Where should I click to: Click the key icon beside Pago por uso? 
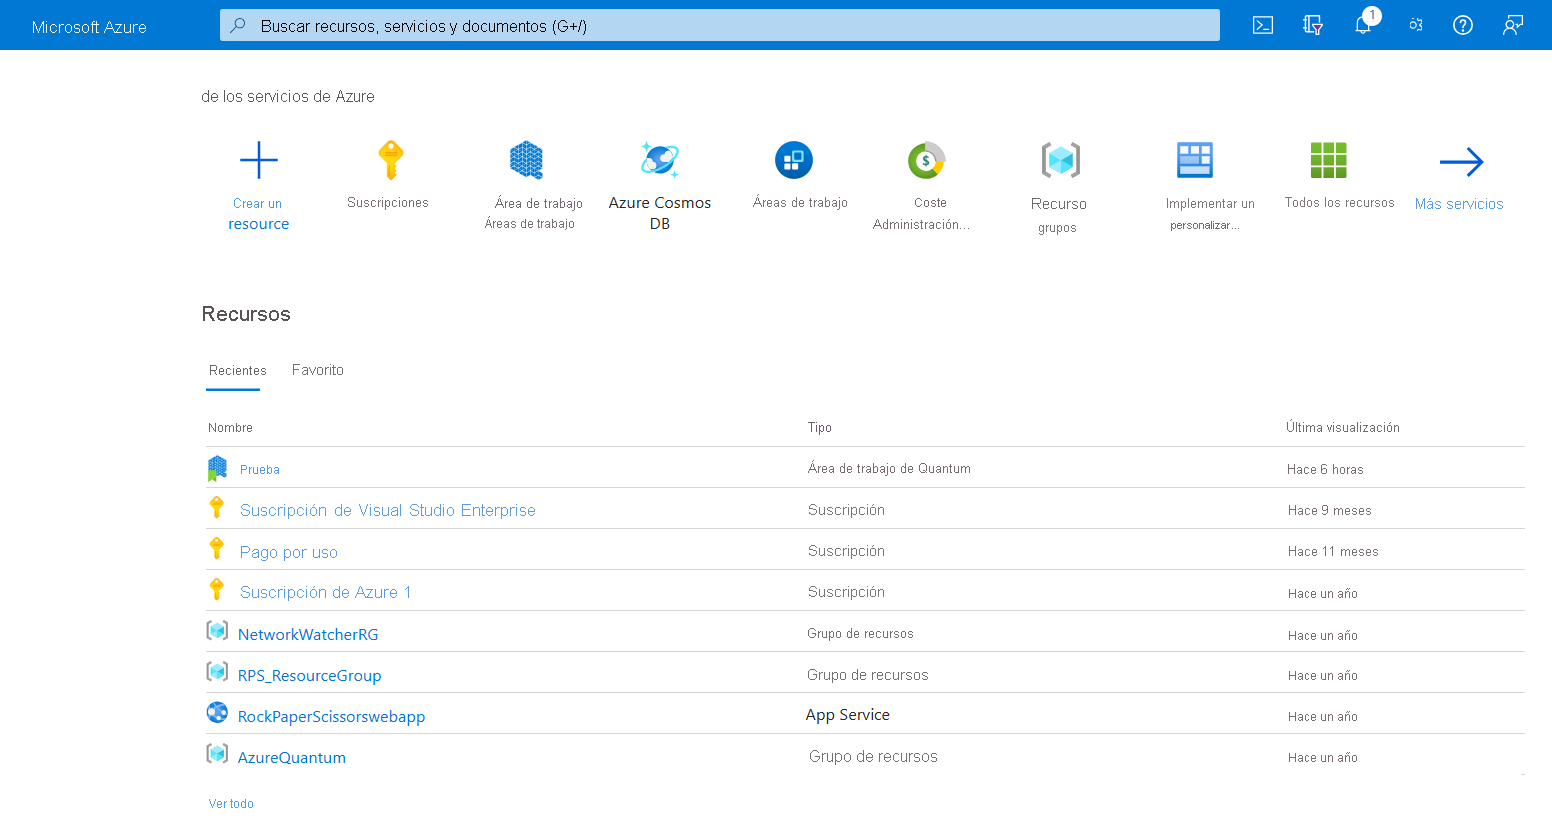click(x=217, y=548)
